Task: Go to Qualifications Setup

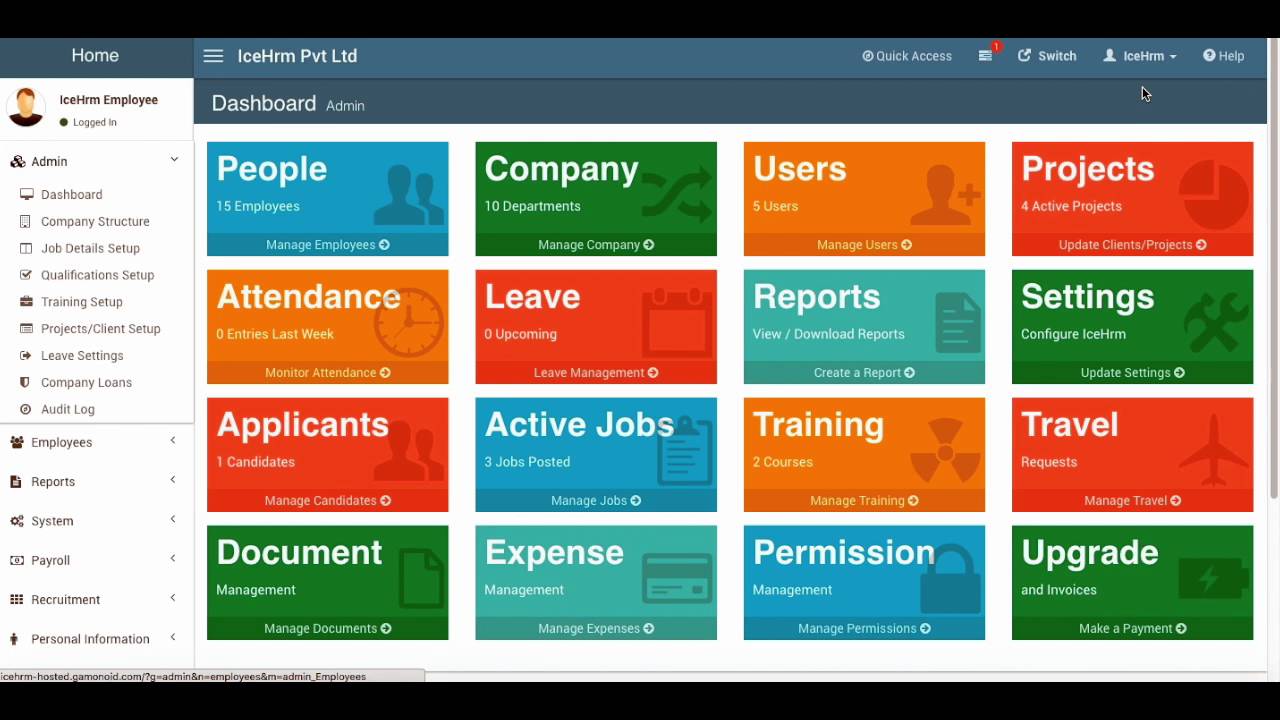Action: click(97, 275)
